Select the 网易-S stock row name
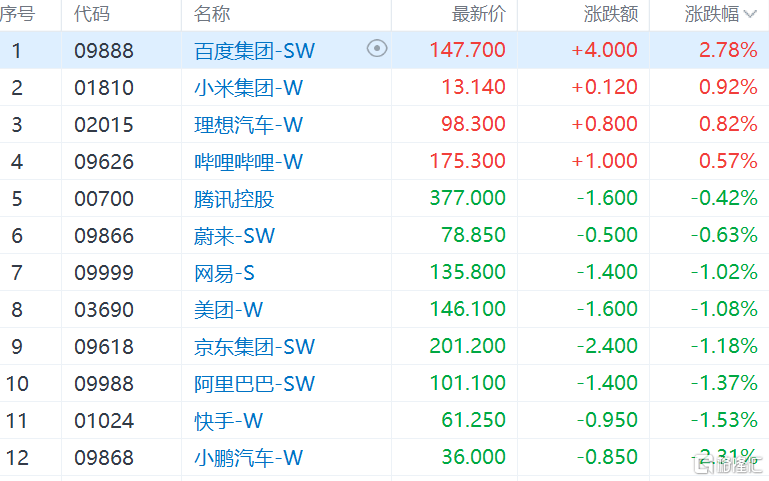Image resolution: width=769 pixels, height=481 pixels. click(x=225, y=272)
